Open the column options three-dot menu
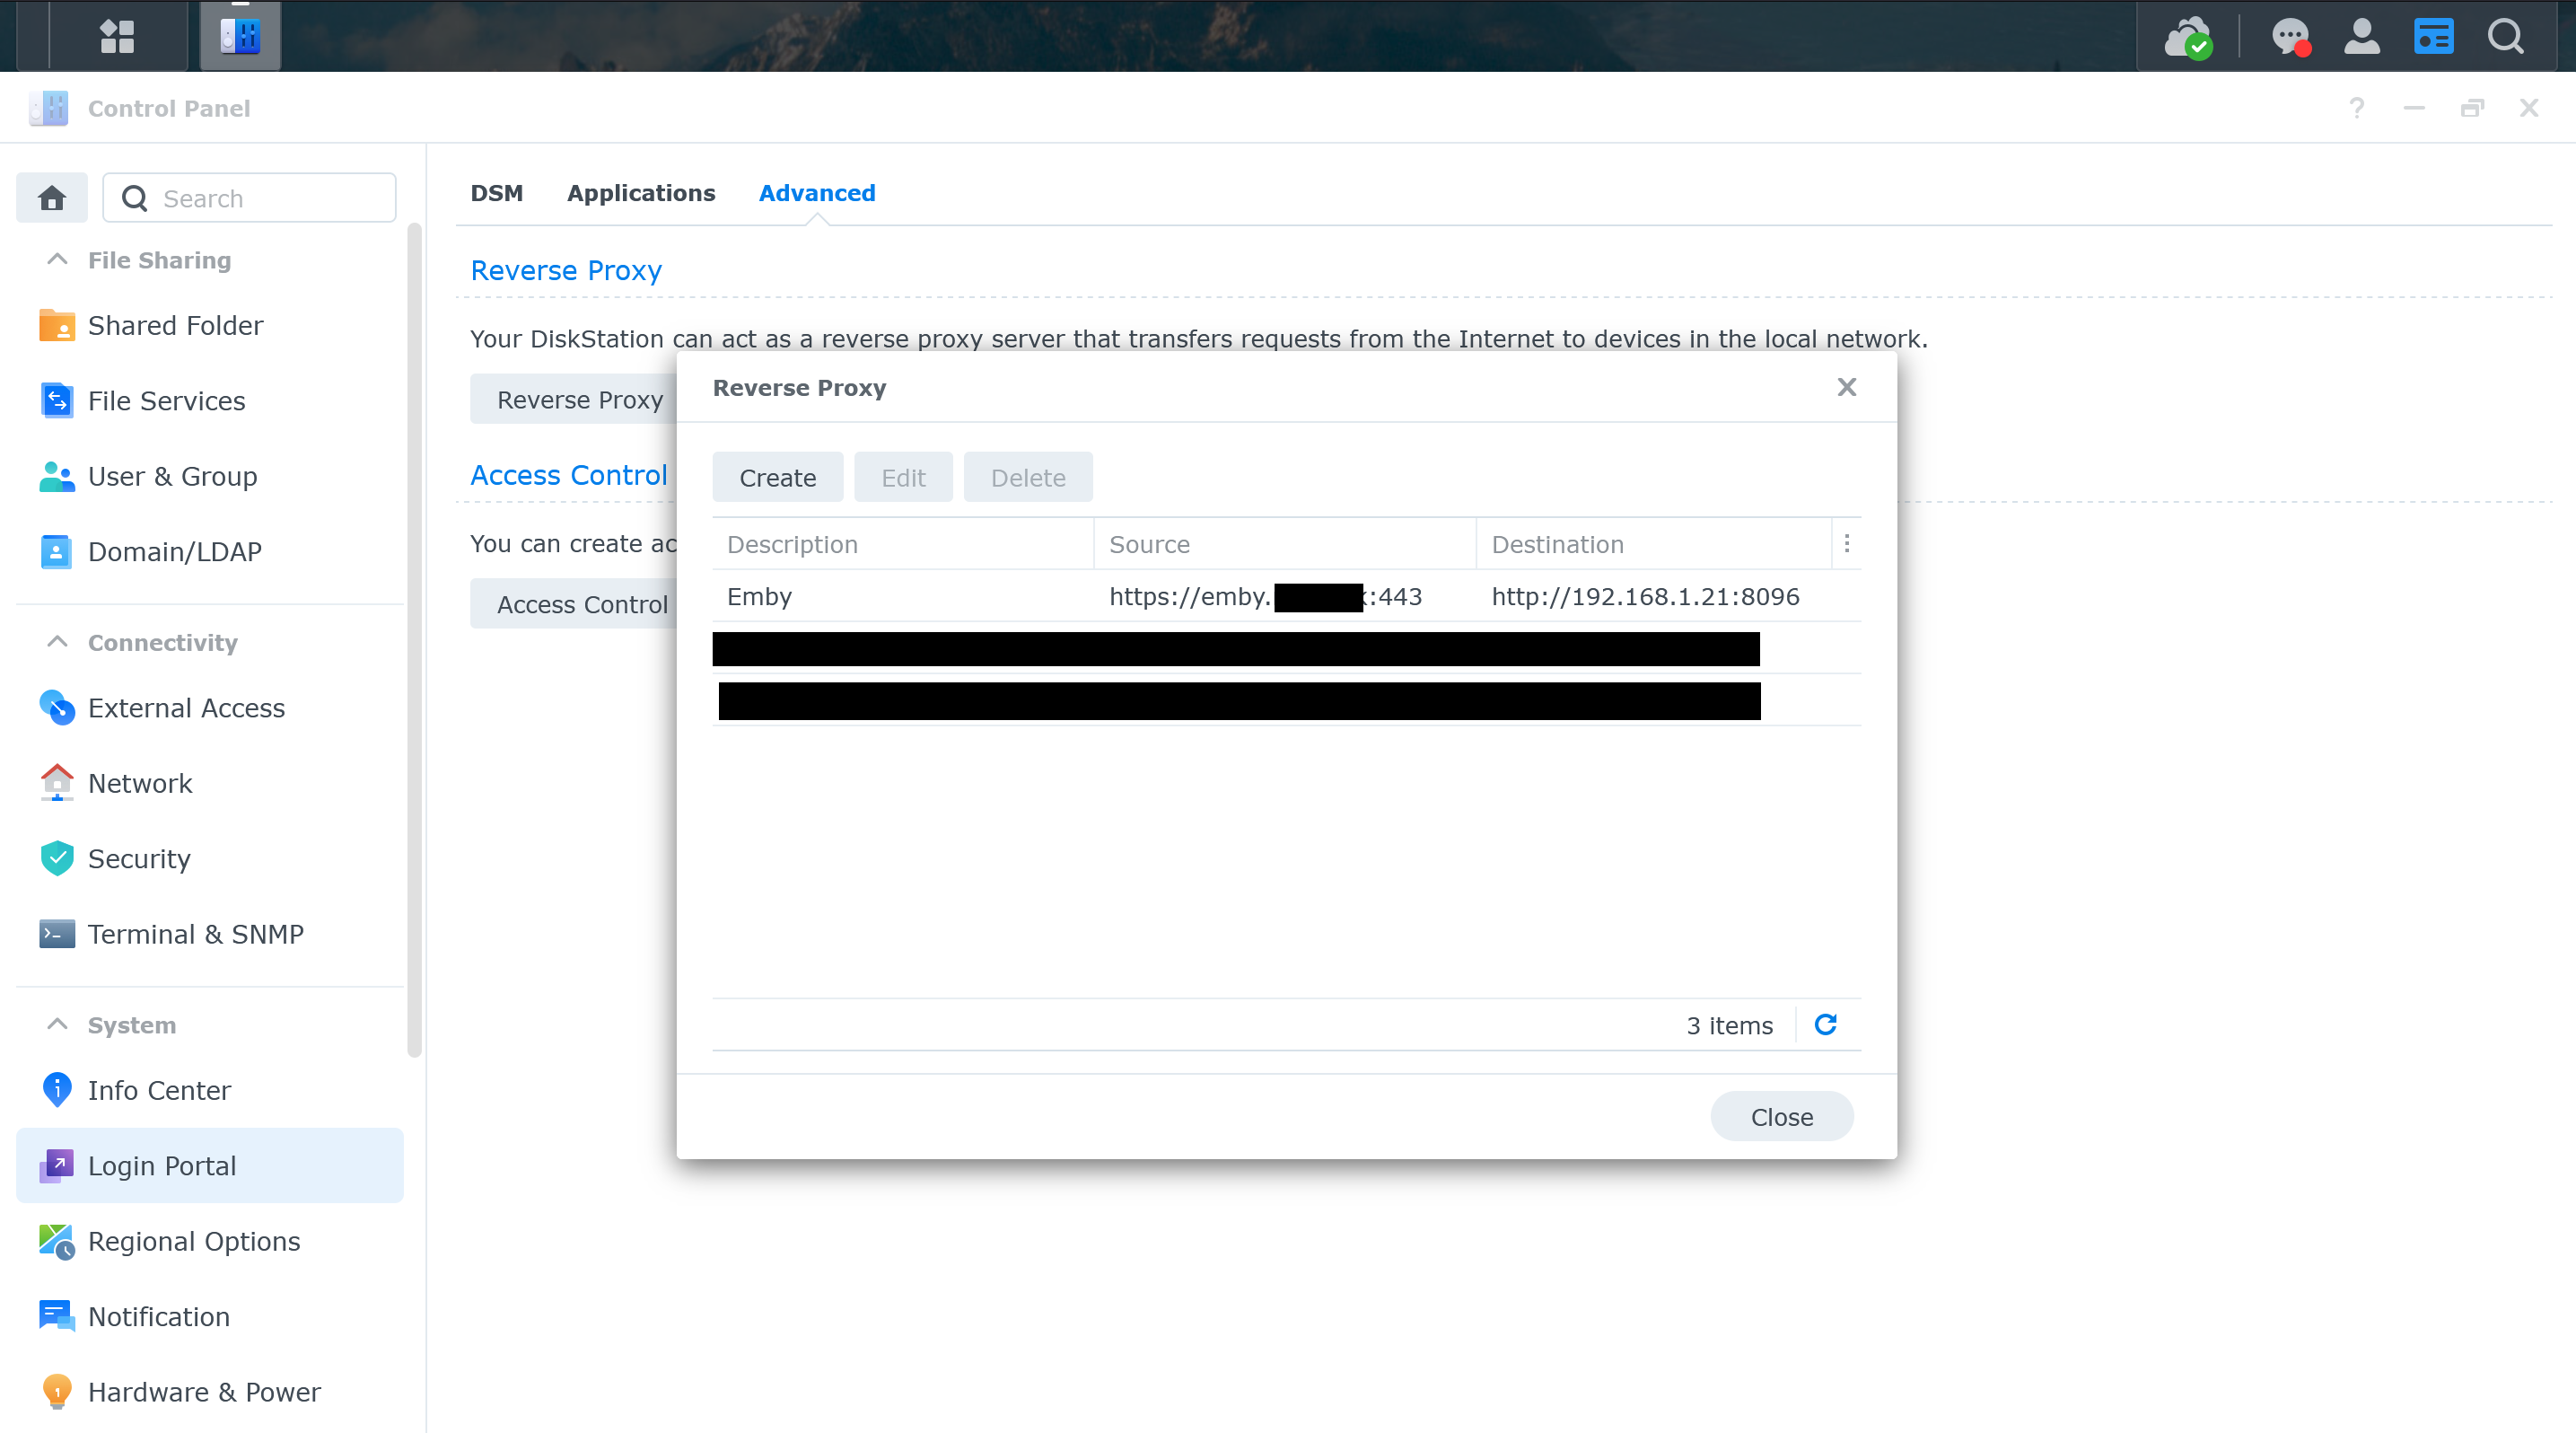Screen dimensions: 2576x1433 [1846, 544]
